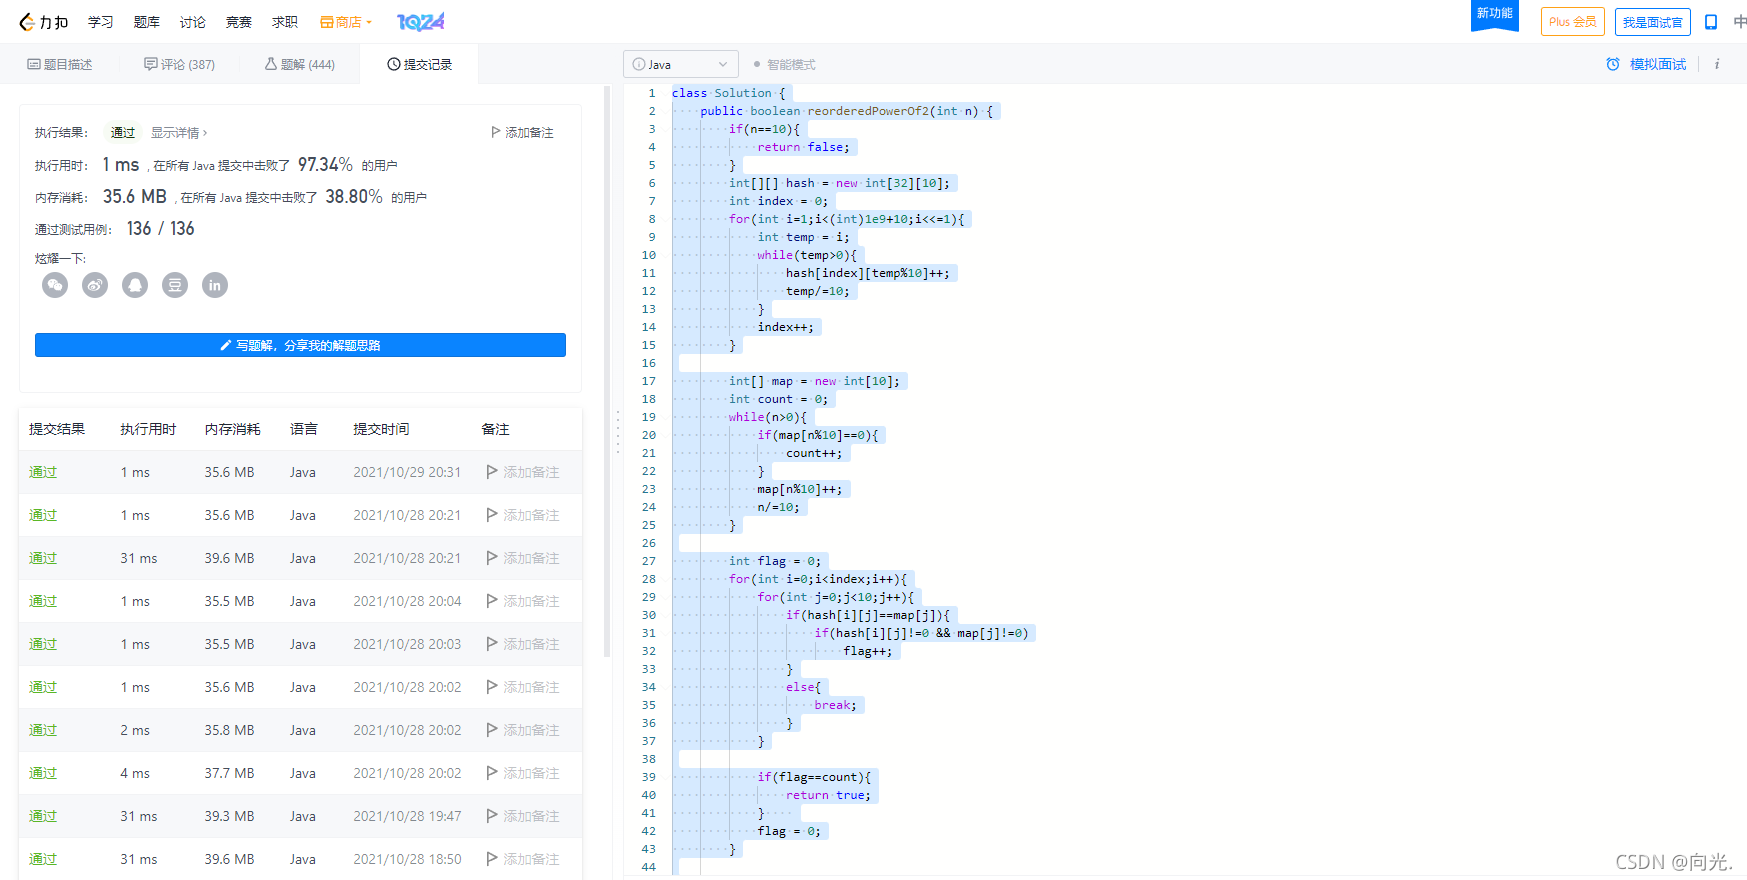Click the 新功能 new feature badge

1494,14
